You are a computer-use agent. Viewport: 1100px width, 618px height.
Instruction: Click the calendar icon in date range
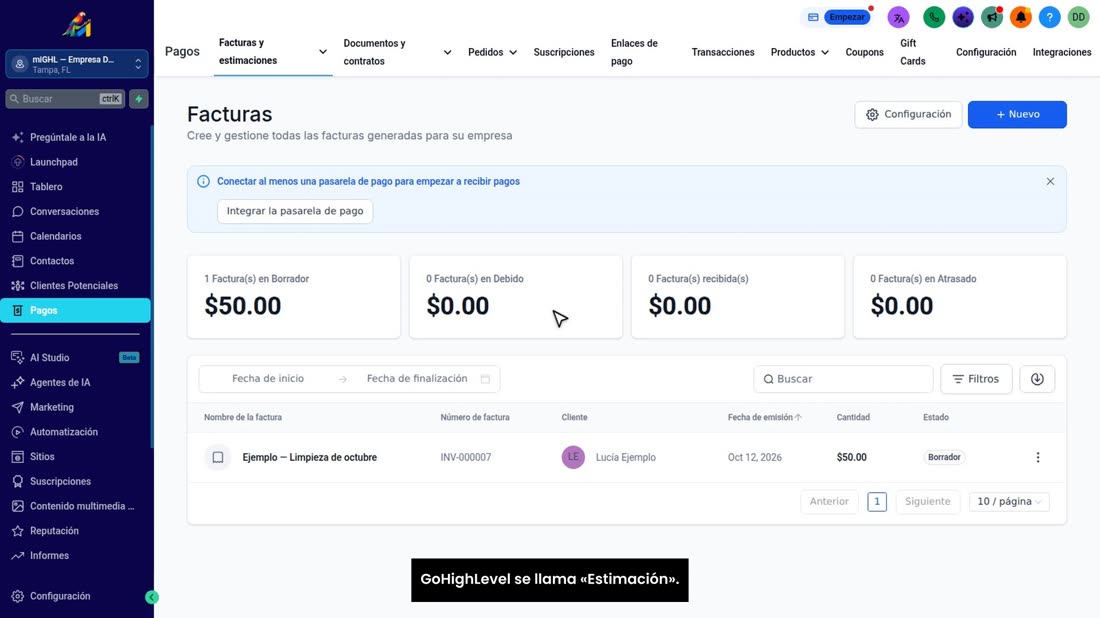click(485, 379)
